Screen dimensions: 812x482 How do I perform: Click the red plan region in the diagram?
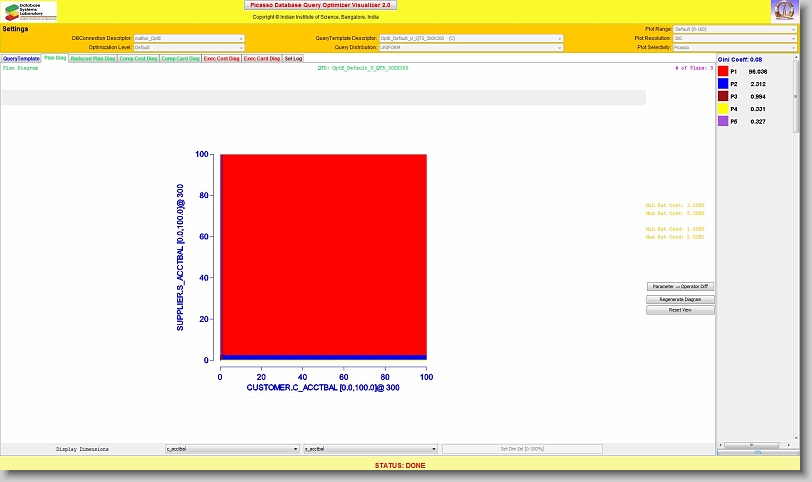click(323, 250)
